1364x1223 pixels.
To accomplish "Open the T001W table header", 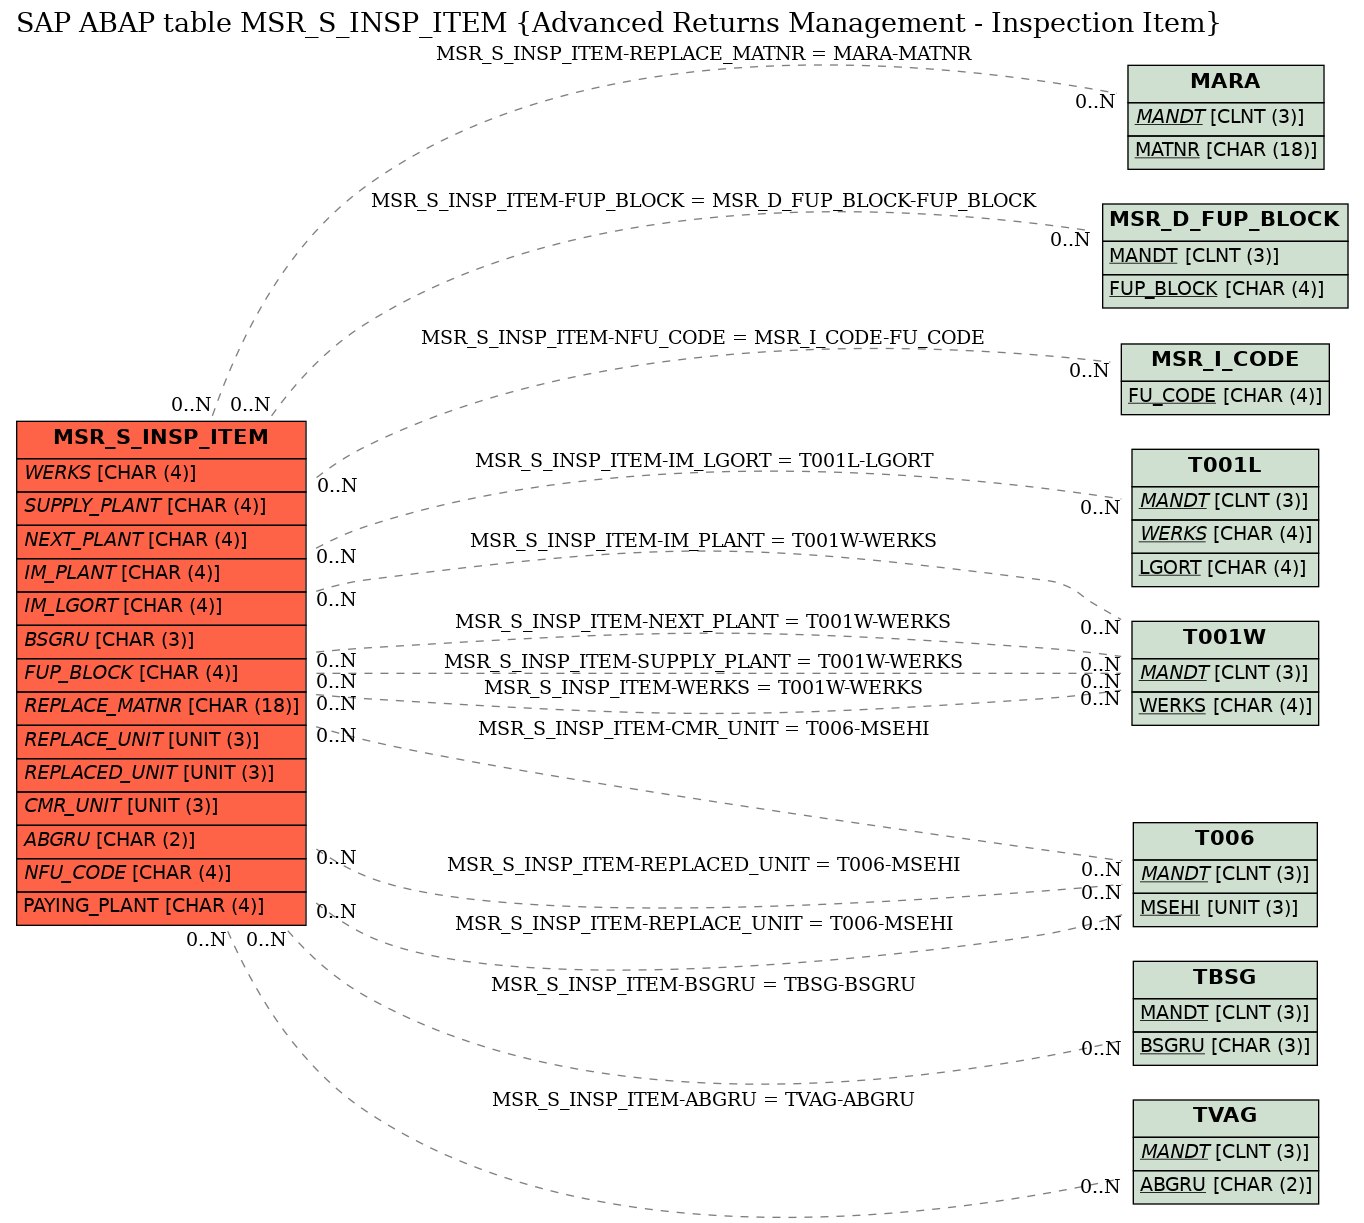I will (x=1225, y=639).
